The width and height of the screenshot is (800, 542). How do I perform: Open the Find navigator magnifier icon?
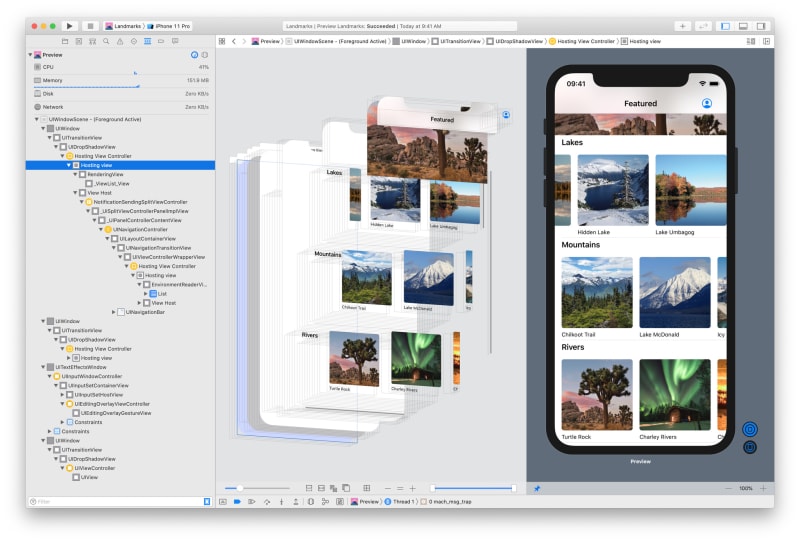[x=106, y=41]
